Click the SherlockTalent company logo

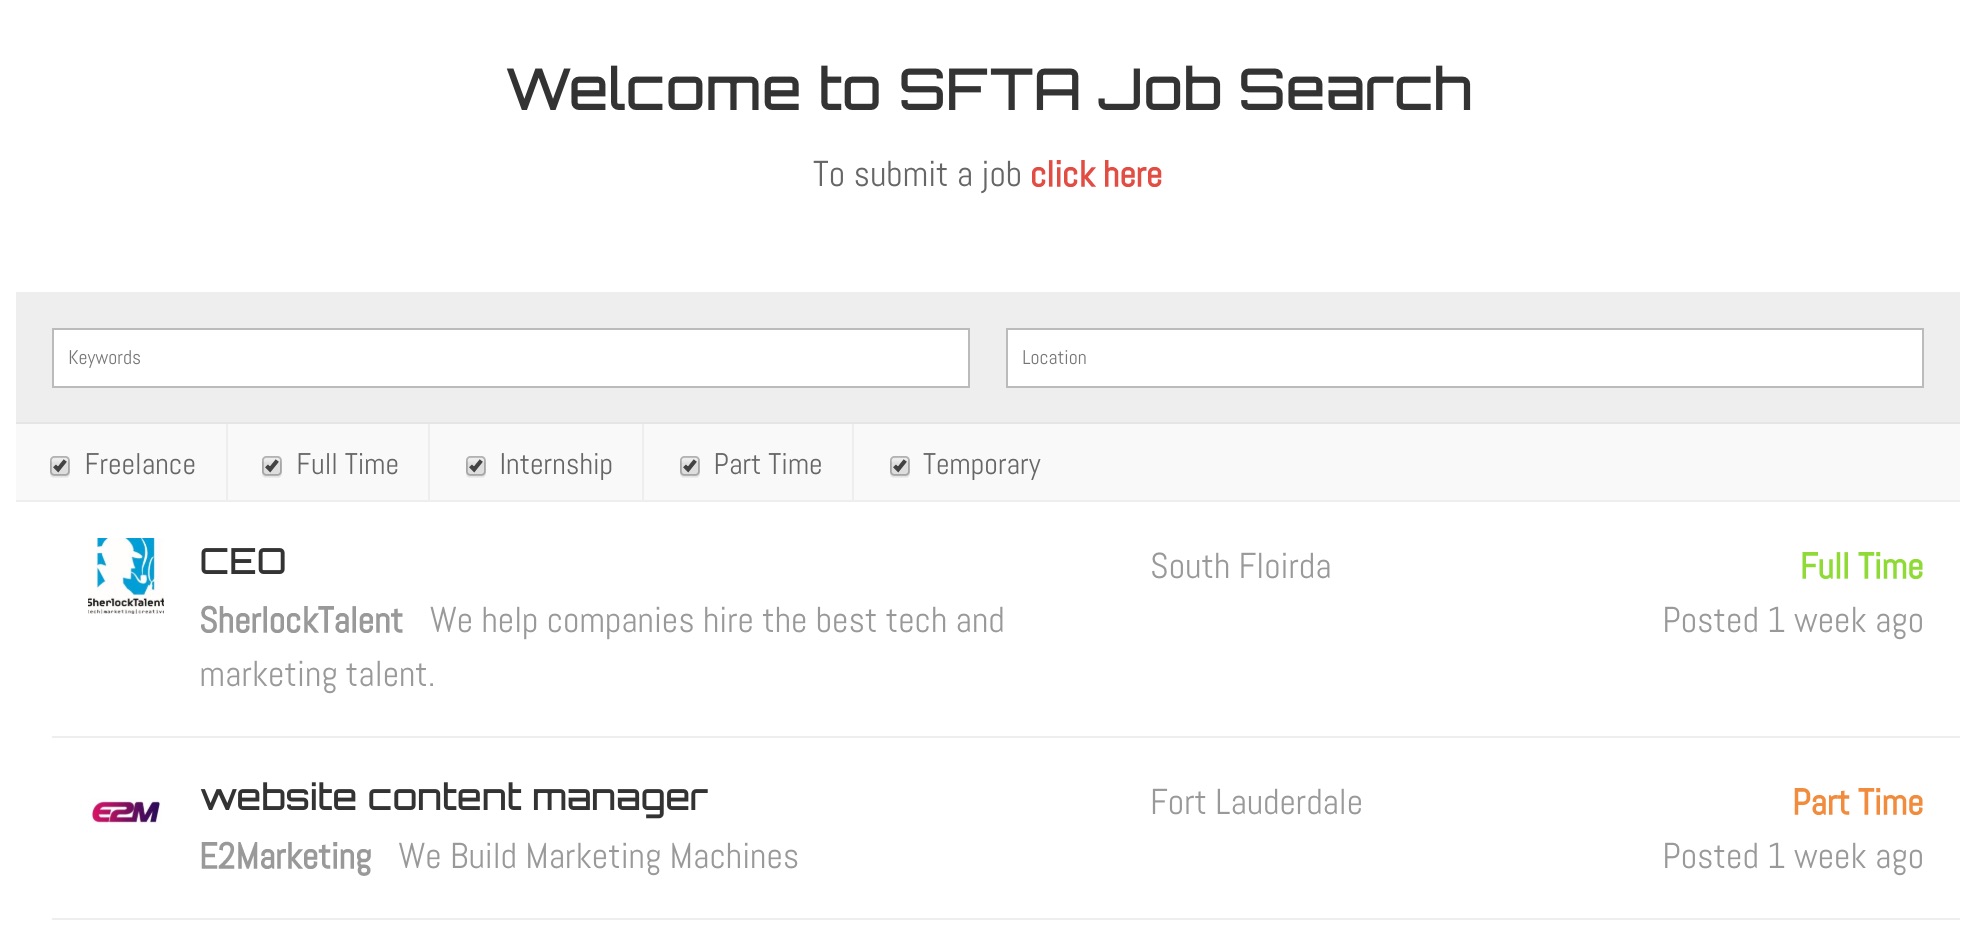[126, 576]
